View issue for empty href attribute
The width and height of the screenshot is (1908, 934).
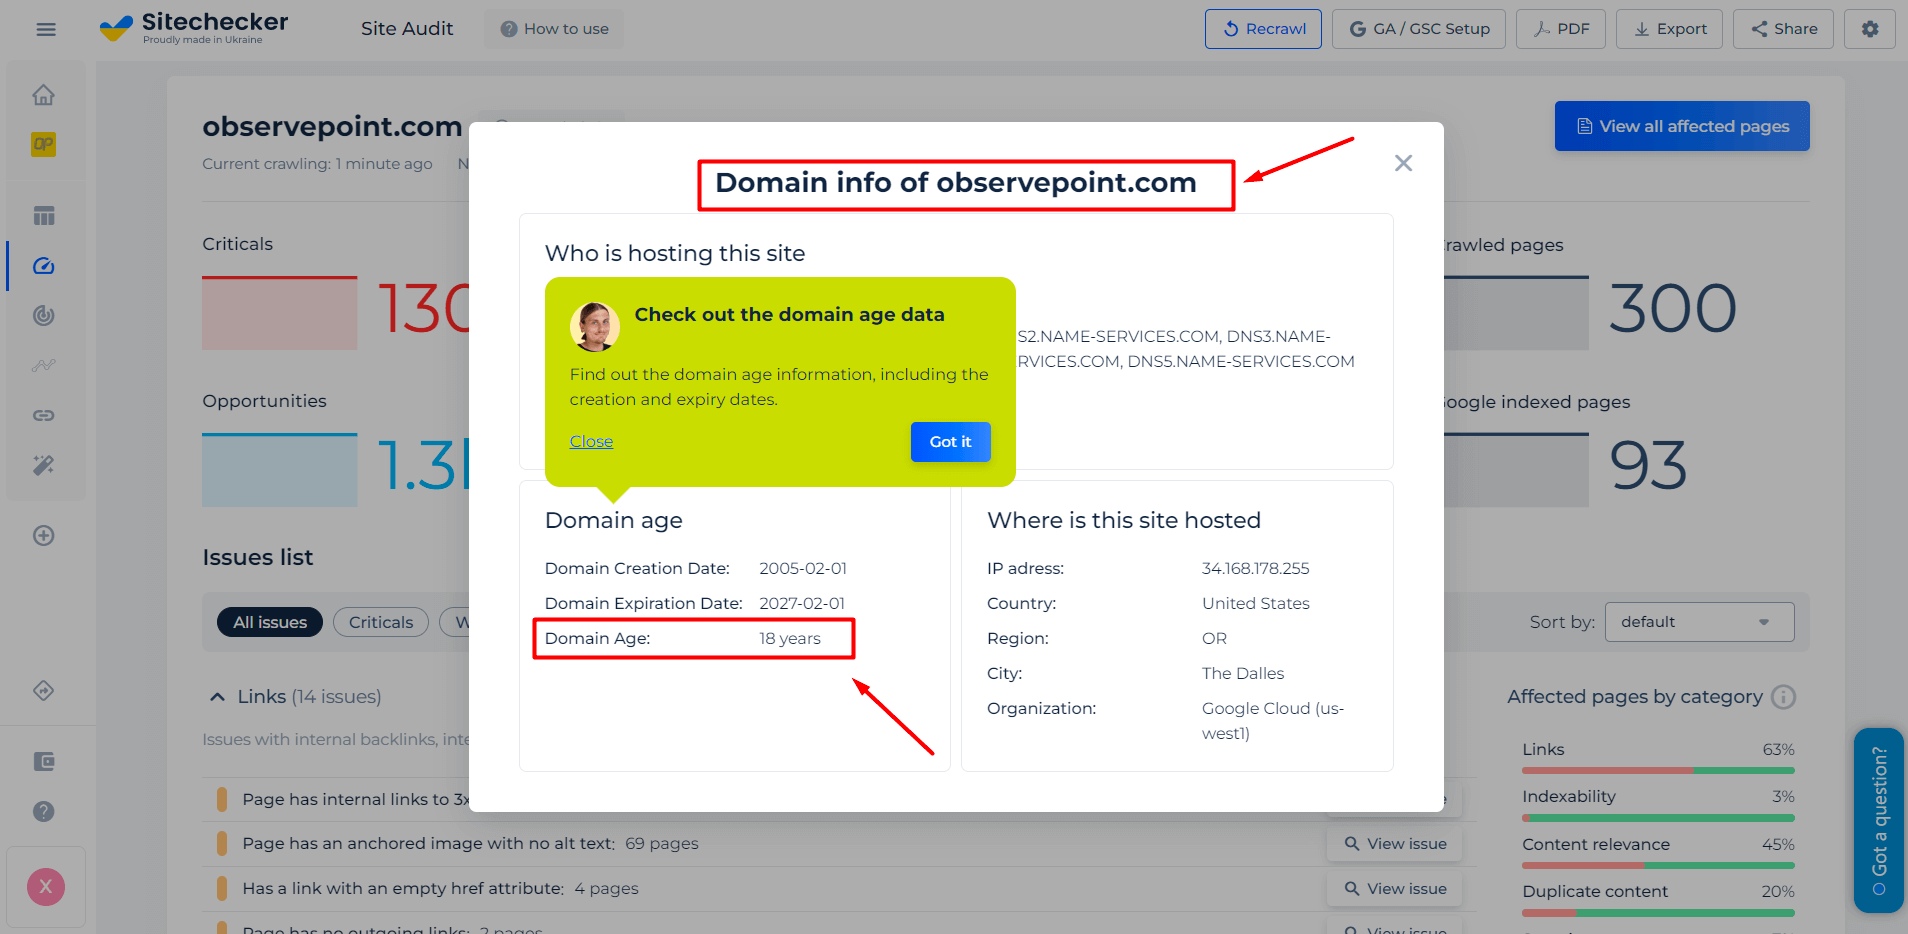(1395, 889)
